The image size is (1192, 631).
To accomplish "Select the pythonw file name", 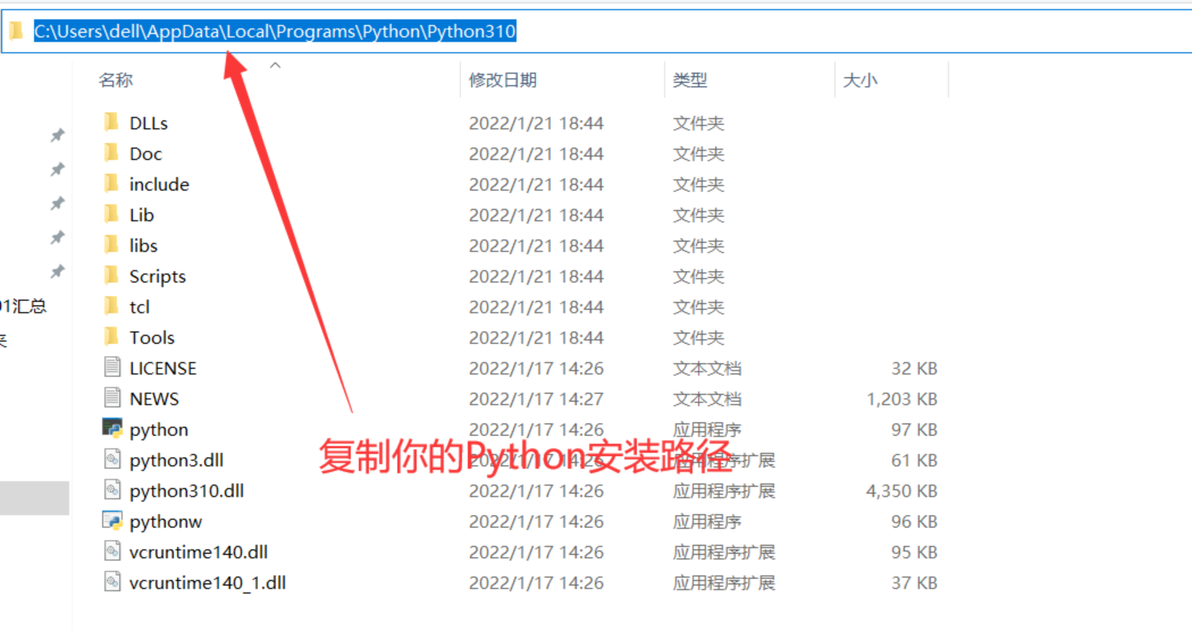I will point(166,522).
